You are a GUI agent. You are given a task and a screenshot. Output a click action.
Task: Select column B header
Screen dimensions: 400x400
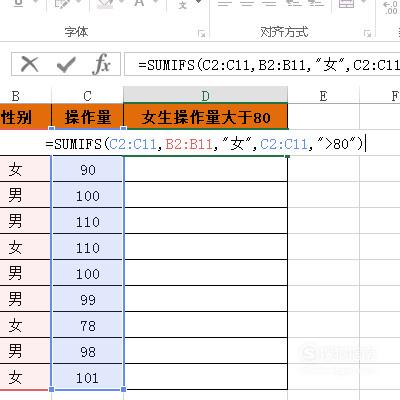pyautogui.click(x=16, y=96)
